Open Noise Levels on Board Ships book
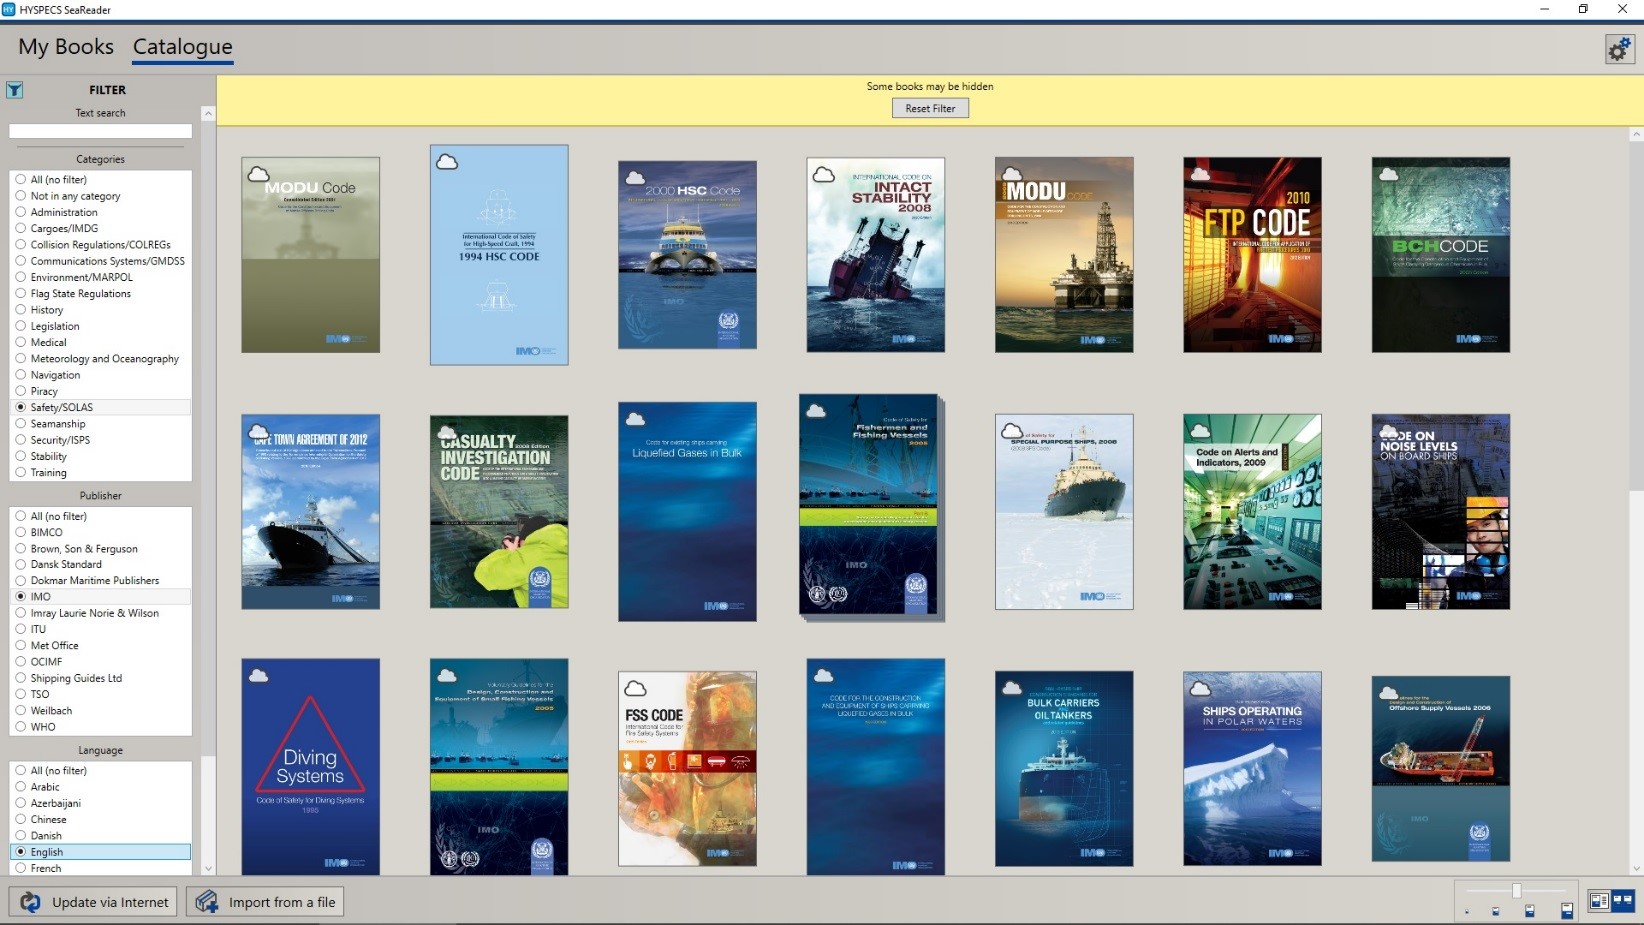 point(1441,512)
